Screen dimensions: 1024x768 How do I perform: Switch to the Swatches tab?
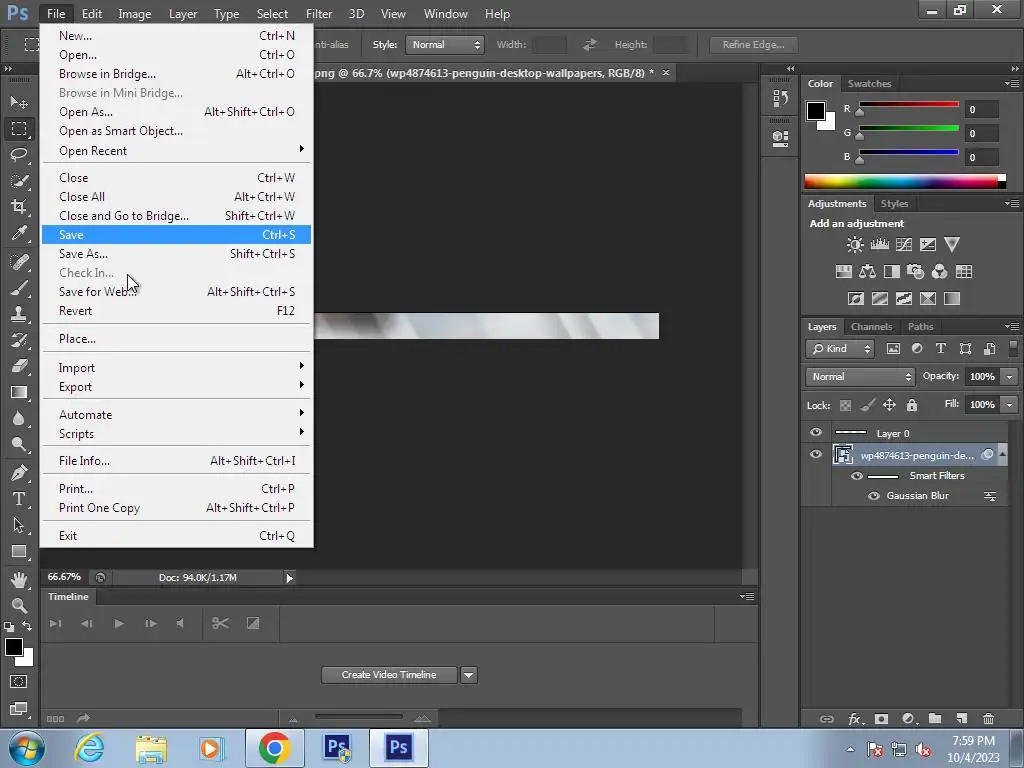pyautogui.click(x=869, y=84)
